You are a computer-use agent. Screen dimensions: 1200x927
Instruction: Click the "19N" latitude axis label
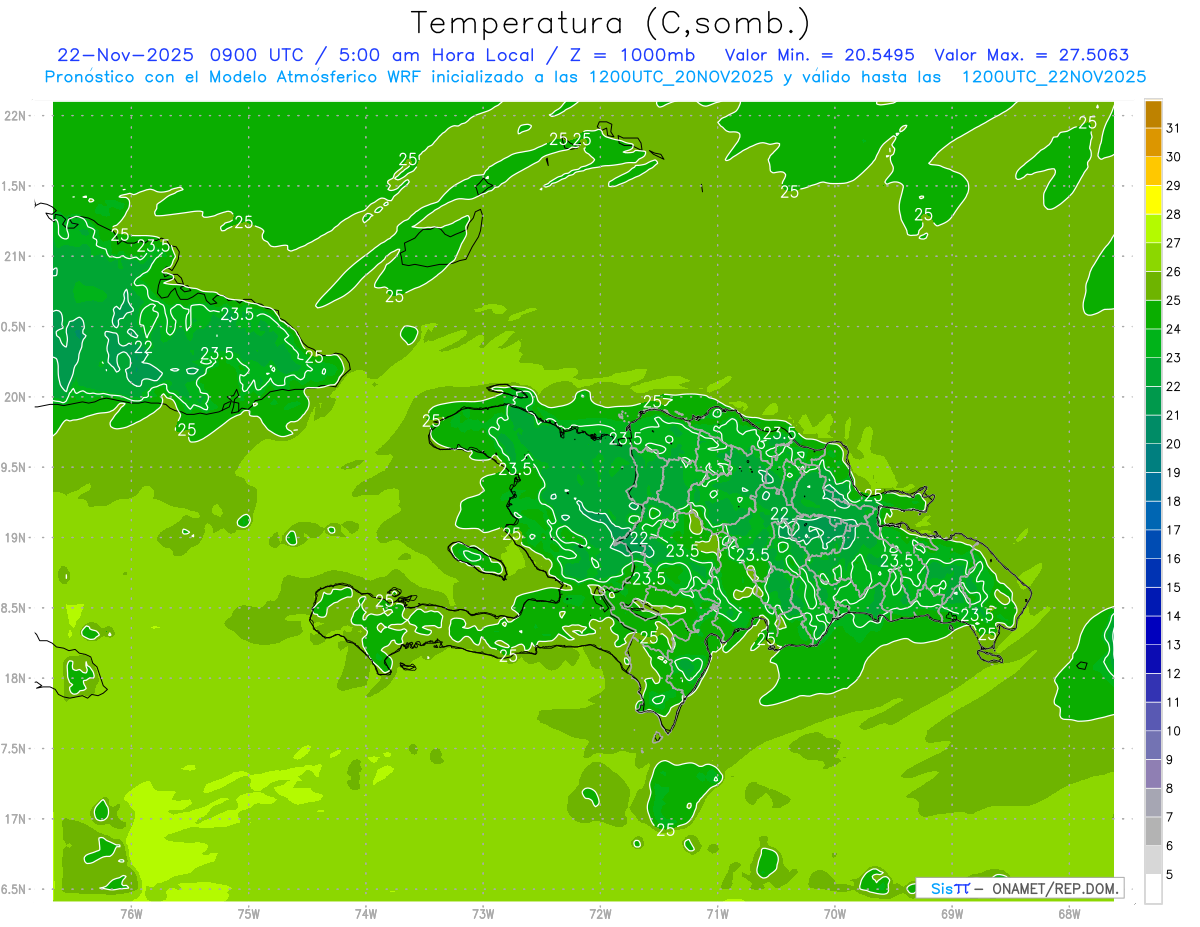click(17, 538)
